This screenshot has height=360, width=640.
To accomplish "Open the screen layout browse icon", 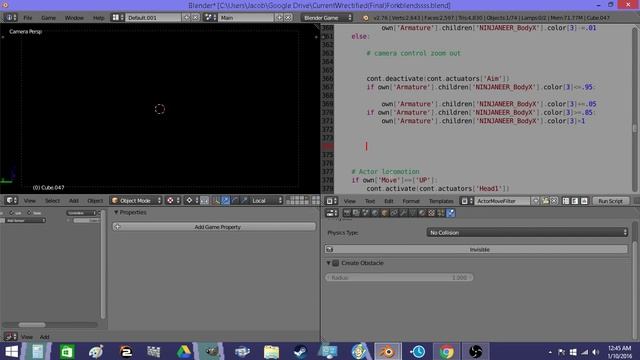I will (x=118, y=18).
